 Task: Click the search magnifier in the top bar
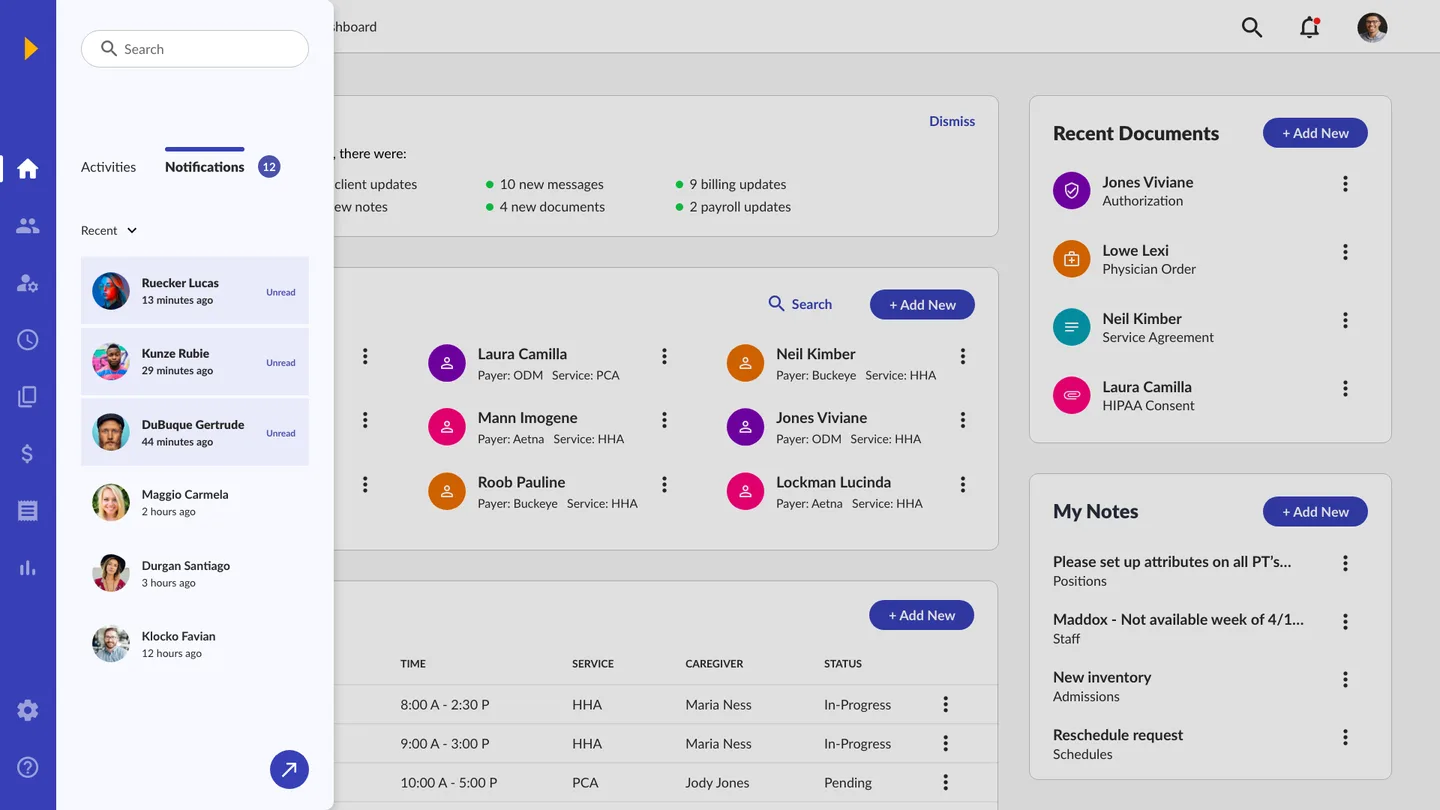[1252, 27]
